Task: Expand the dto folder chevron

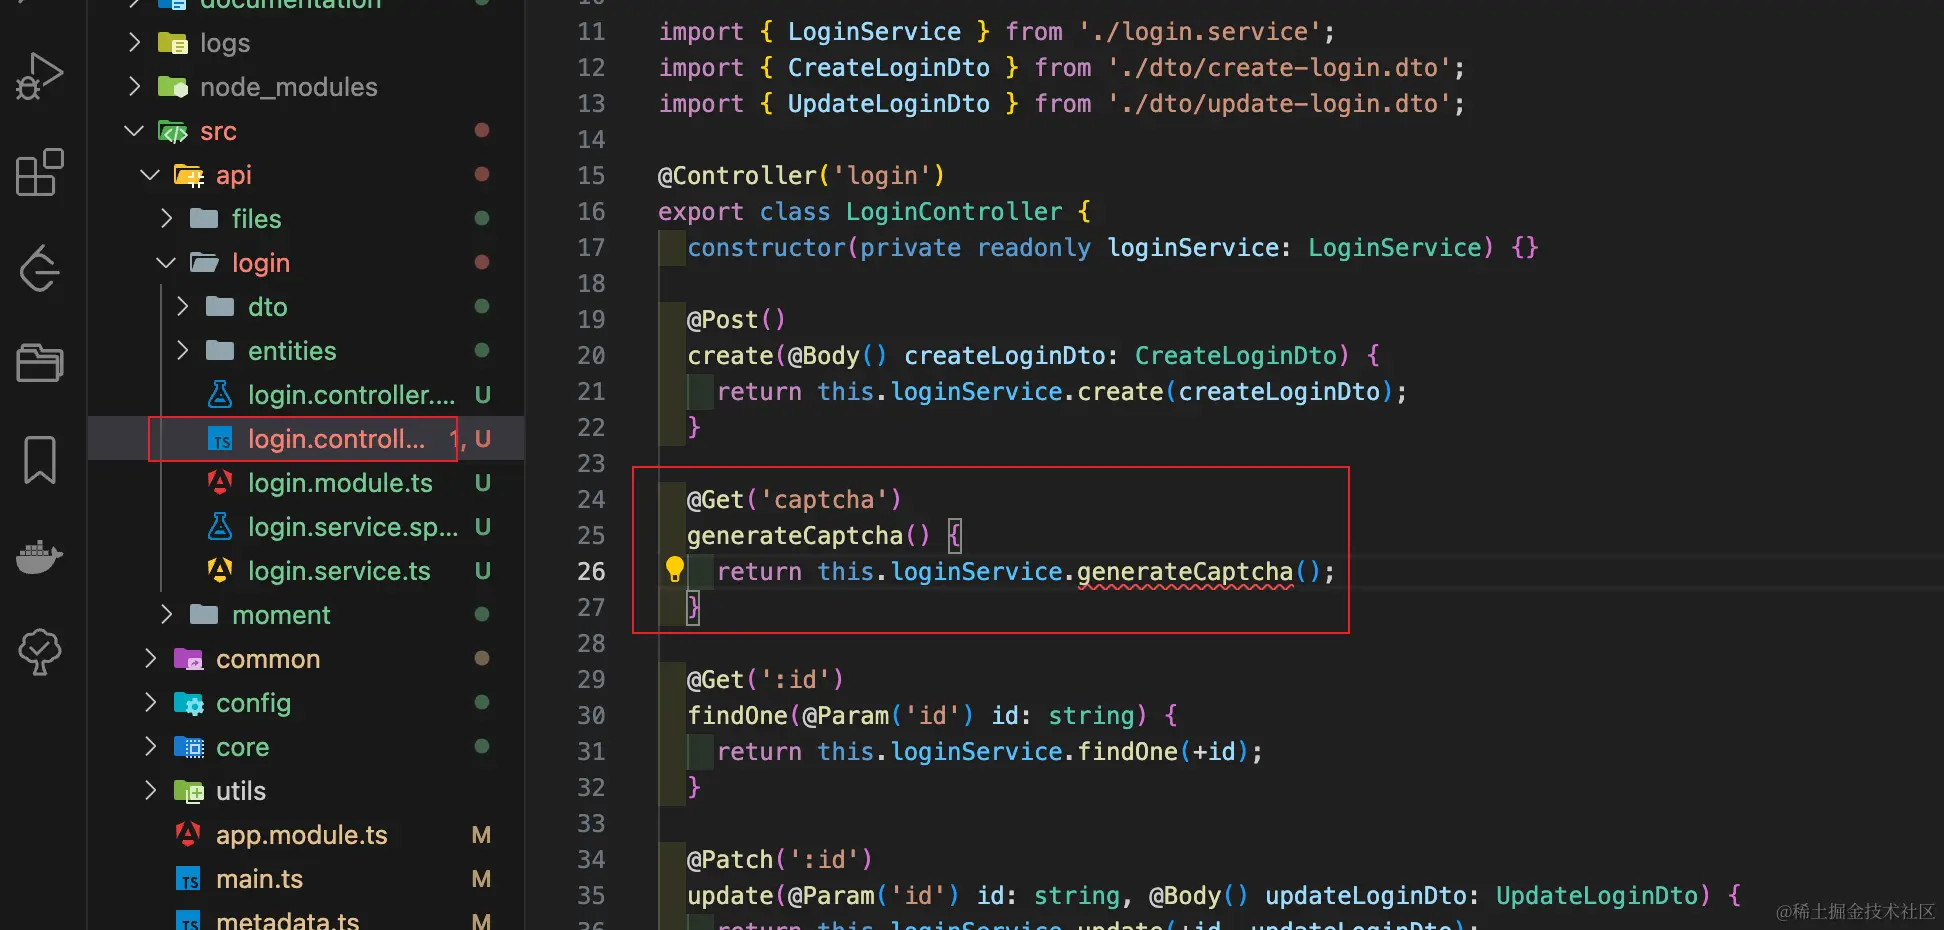Action: [182, 306]
